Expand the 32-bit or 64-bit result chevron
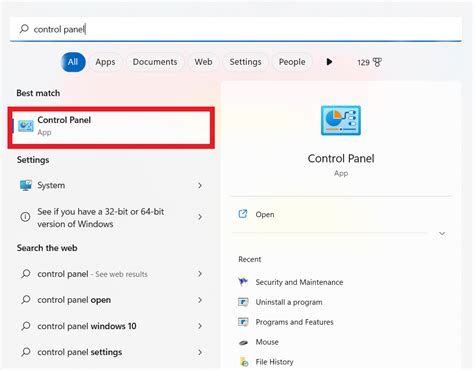474x370 pixels. (200, 217)
